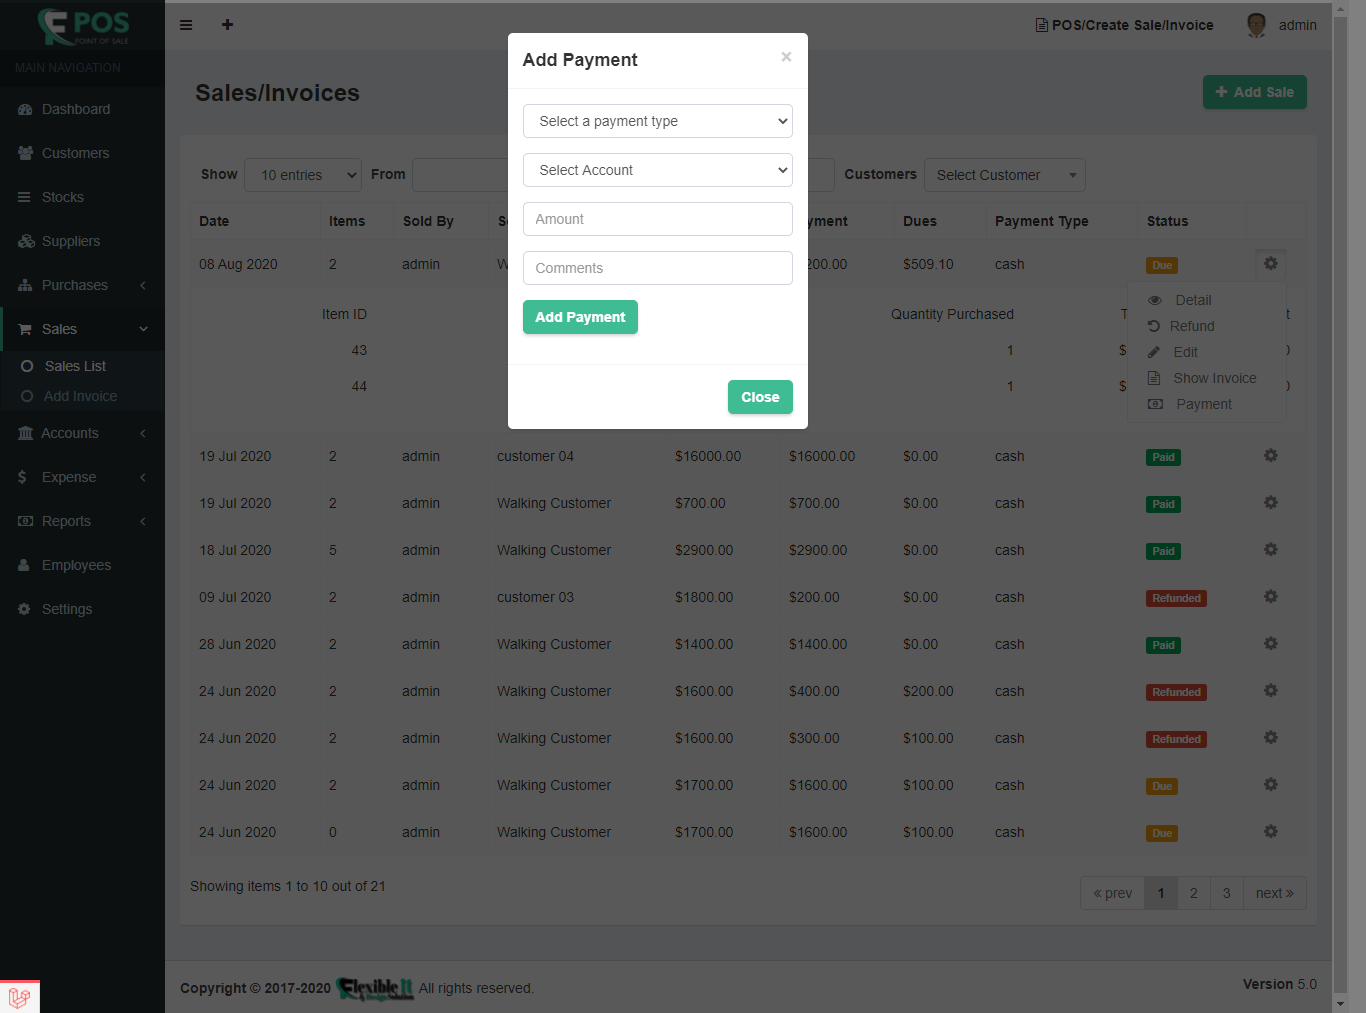Click the plus icon in the top navbar

227,25
